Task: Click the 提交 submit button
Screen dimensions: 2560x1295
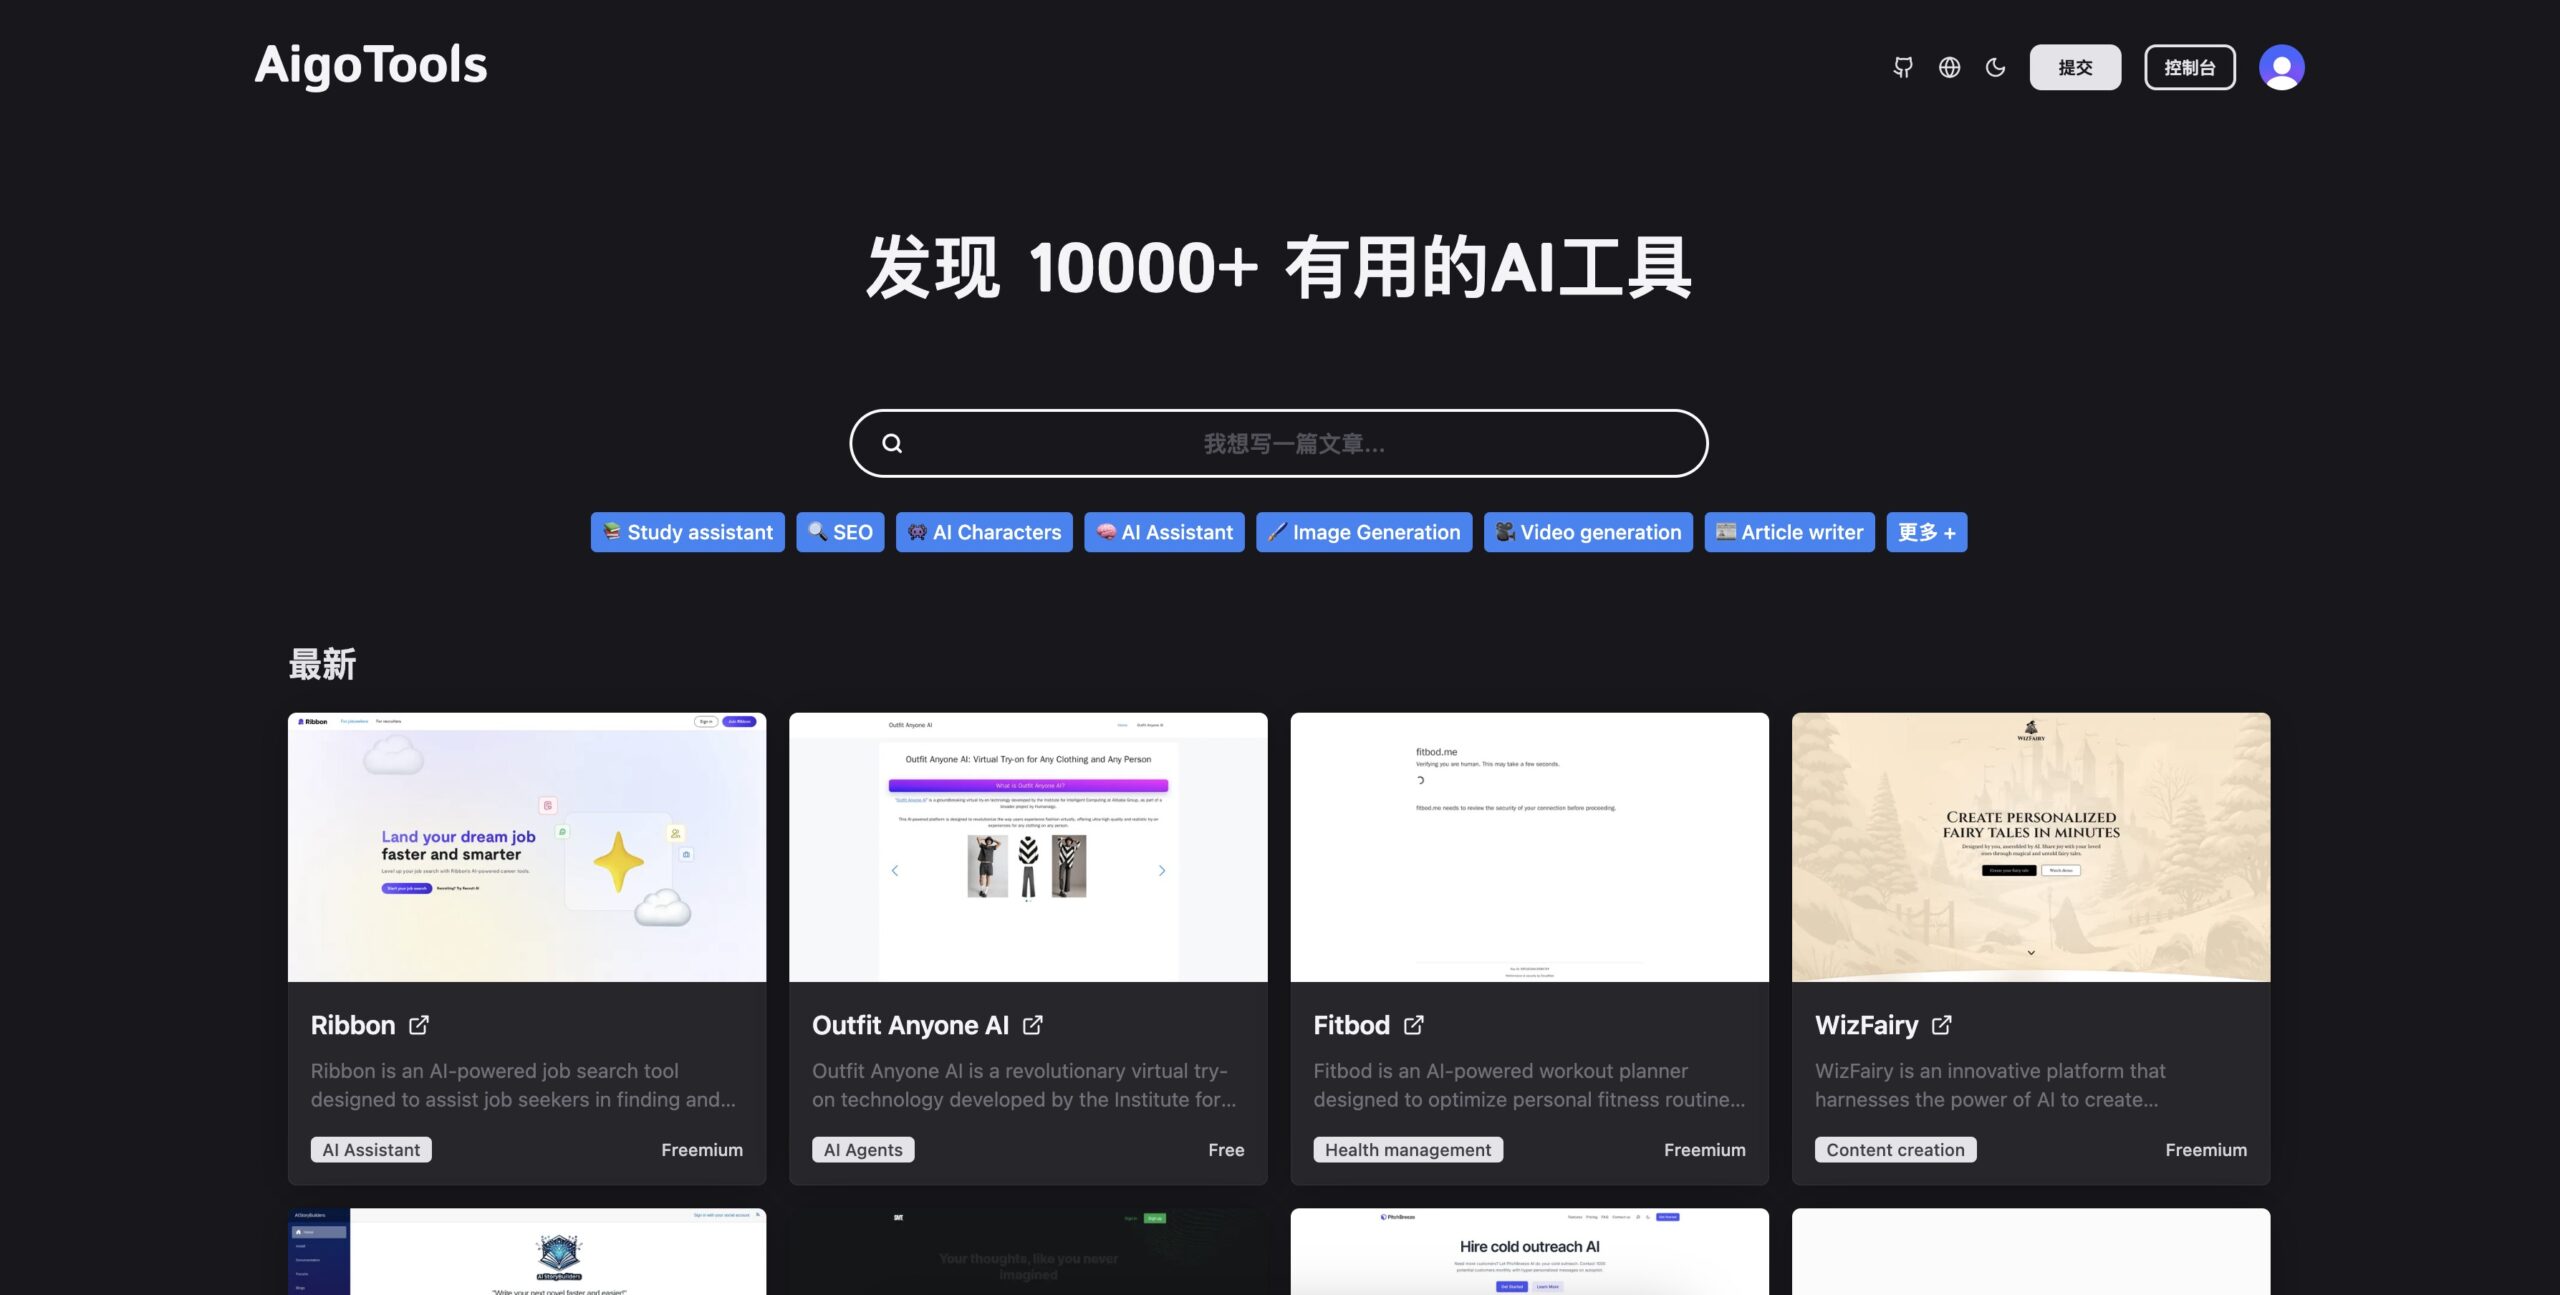Action: 2076,66
